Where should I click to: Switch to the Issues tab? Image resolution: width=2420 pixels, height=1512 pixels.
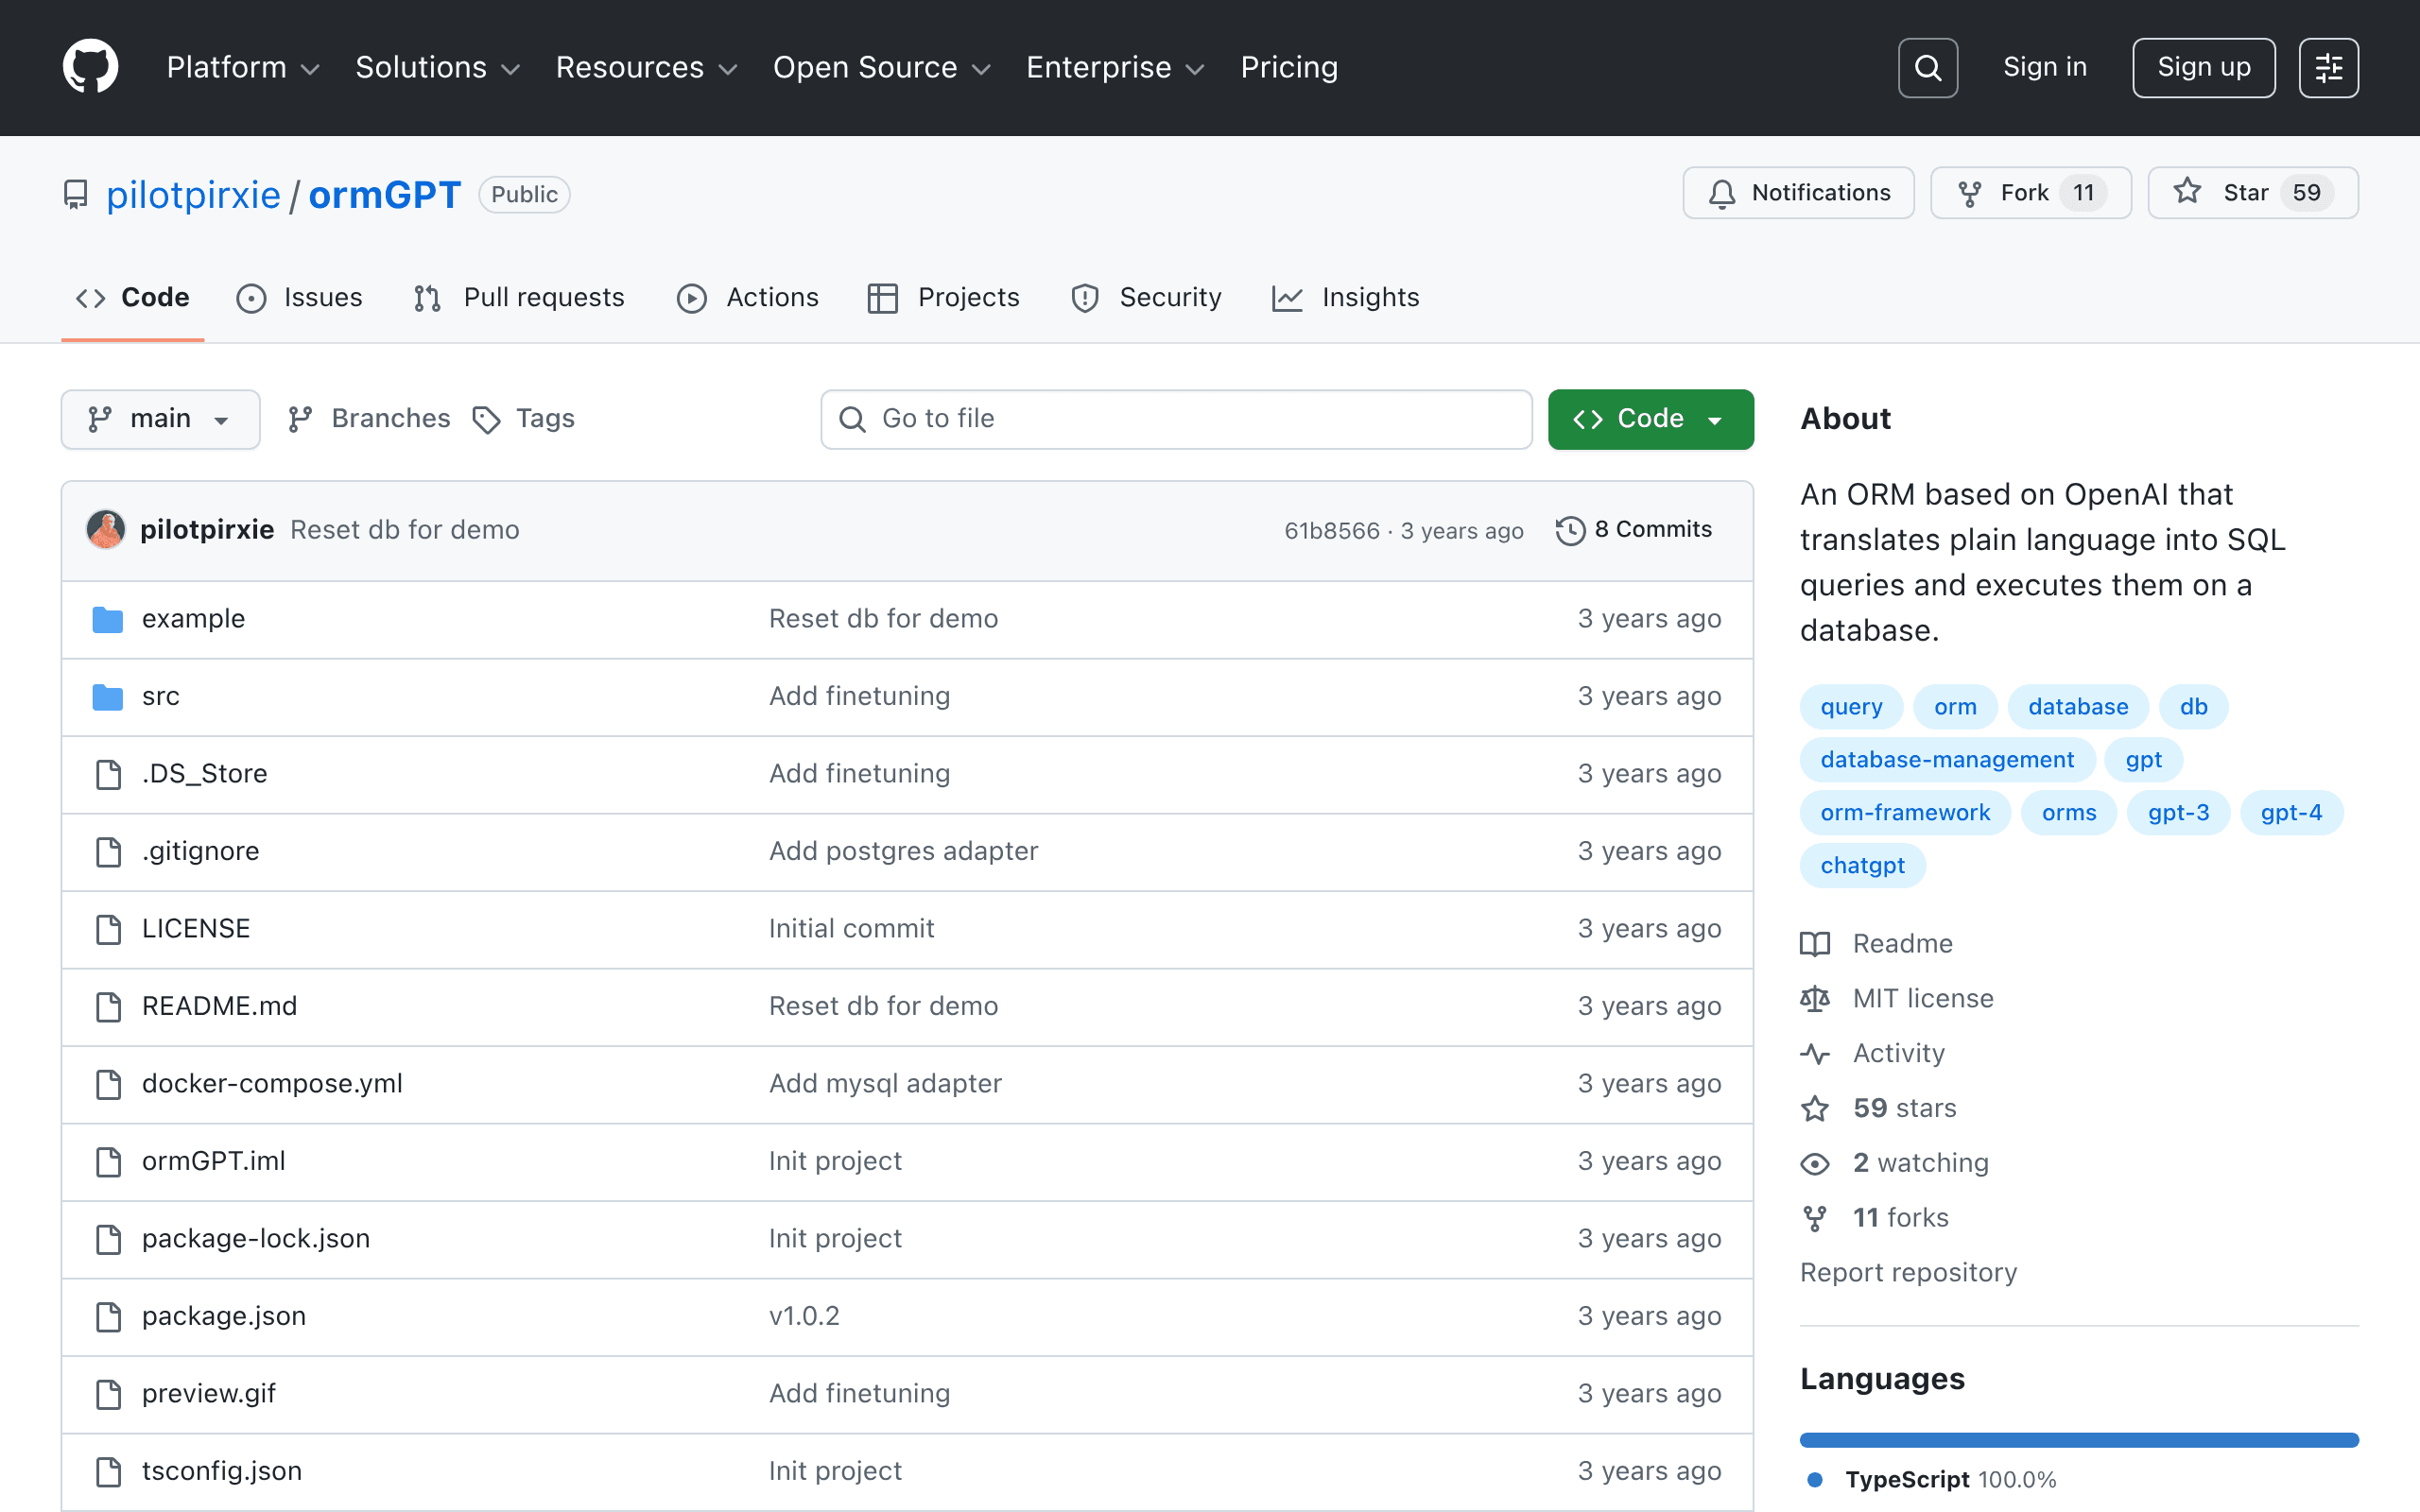tap(300, 298)
